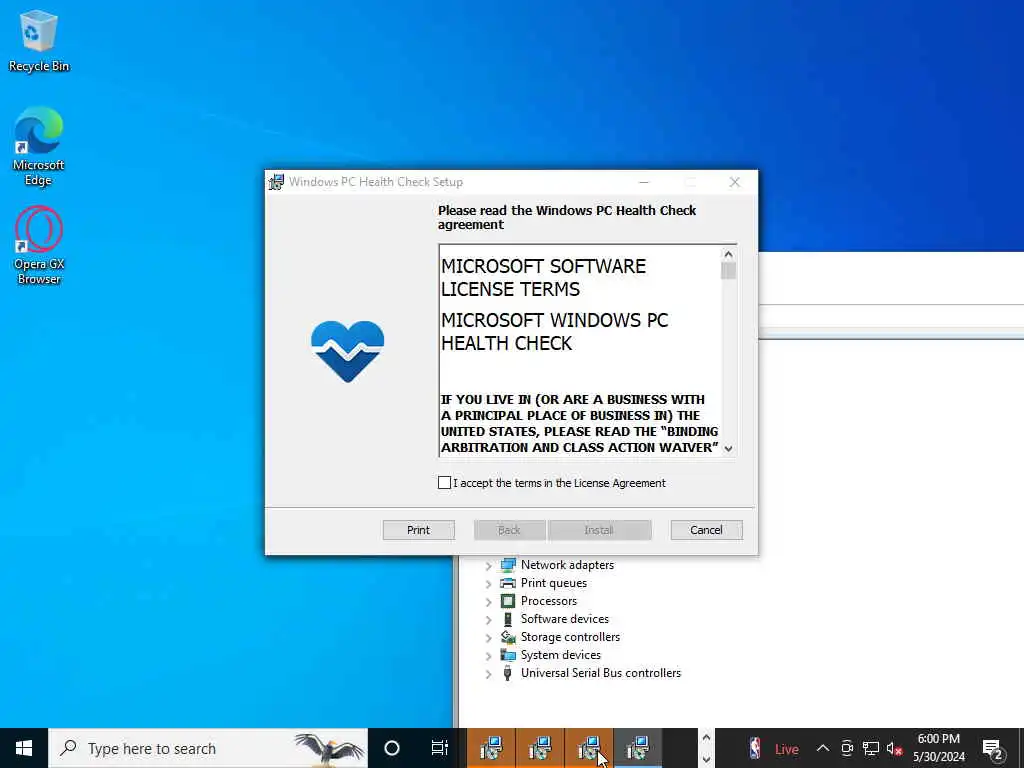Open the muted volume tray icon
Image resolution: width=1024 pixels, height=768 pixels.
894,749
